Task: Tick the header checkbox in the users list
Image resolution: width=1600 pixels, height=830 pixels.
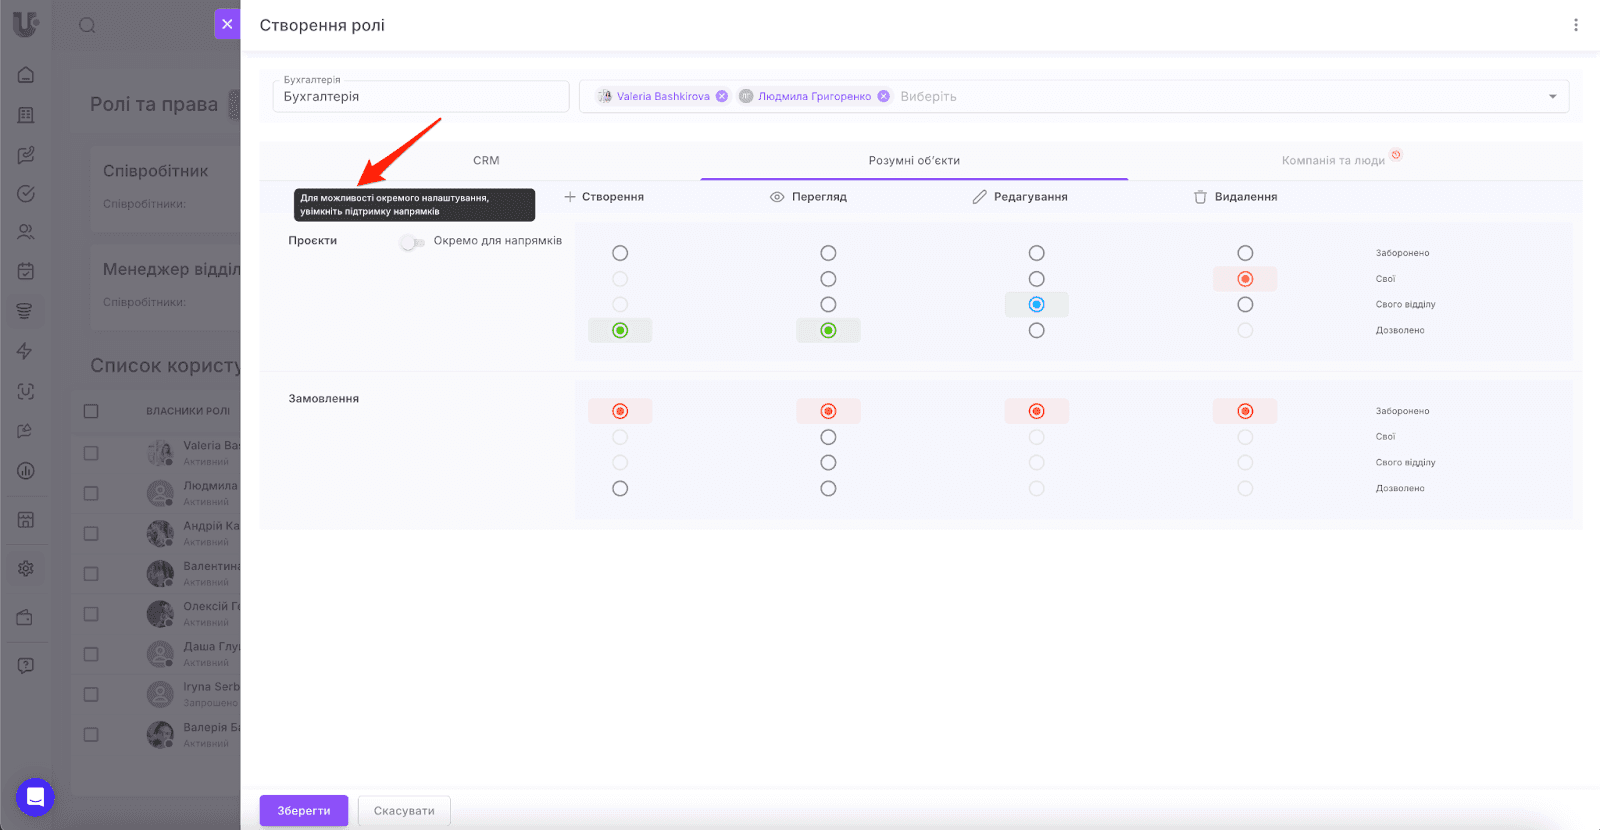Action: point(91,411)
